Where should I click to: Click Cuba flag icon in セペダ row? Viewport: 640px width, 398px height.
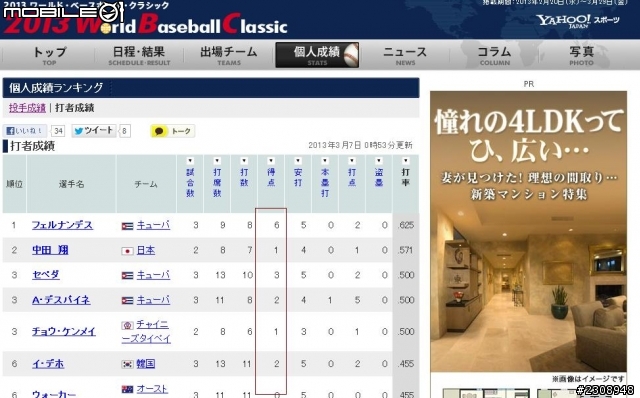click(127, 276)
